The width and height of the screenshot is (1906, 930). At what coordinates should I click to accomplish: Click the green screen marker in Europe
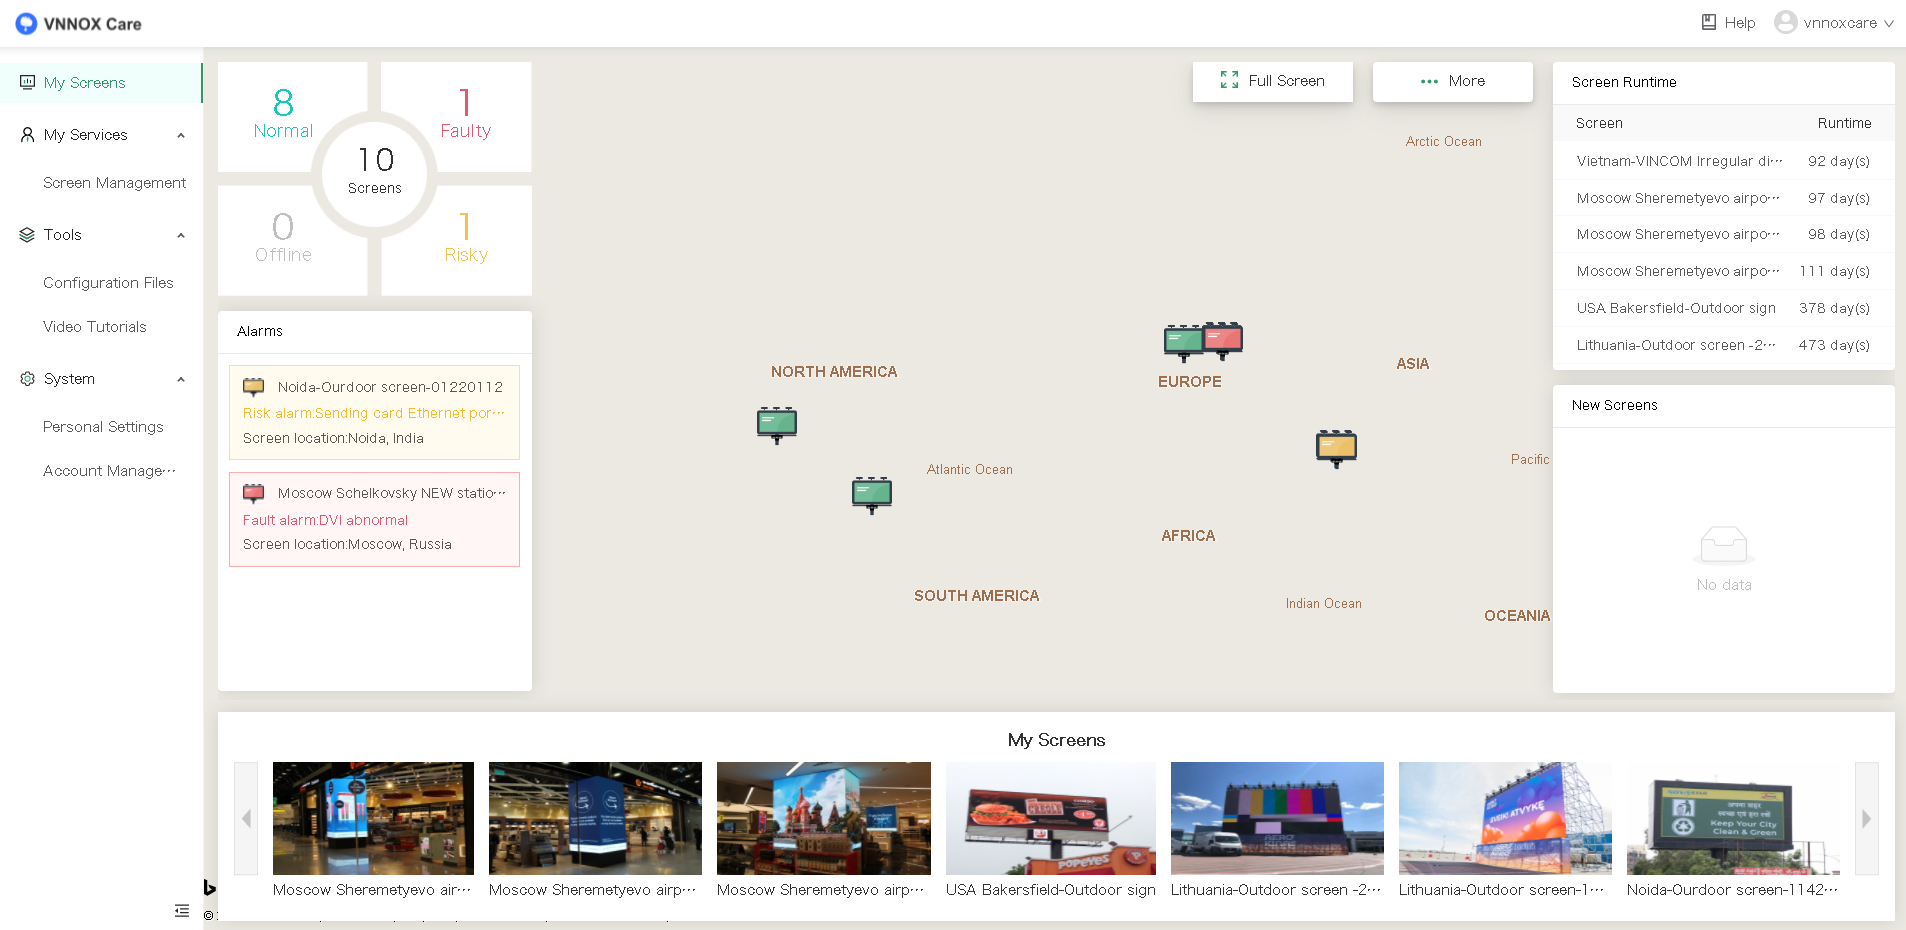(1182, 342)
